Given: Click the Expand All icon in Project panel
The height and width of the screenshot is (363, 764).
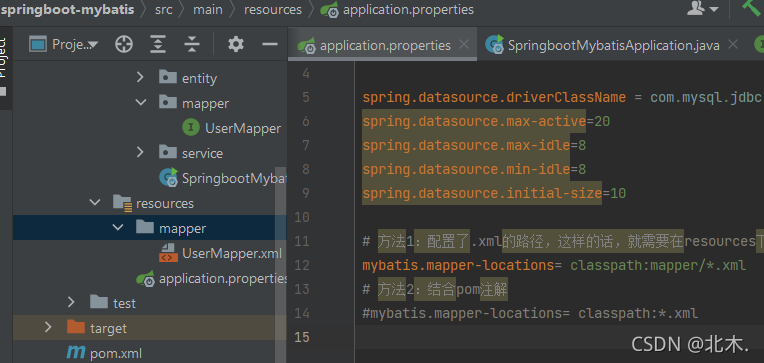Looking at the screenshot, I should tap(158, 45).
